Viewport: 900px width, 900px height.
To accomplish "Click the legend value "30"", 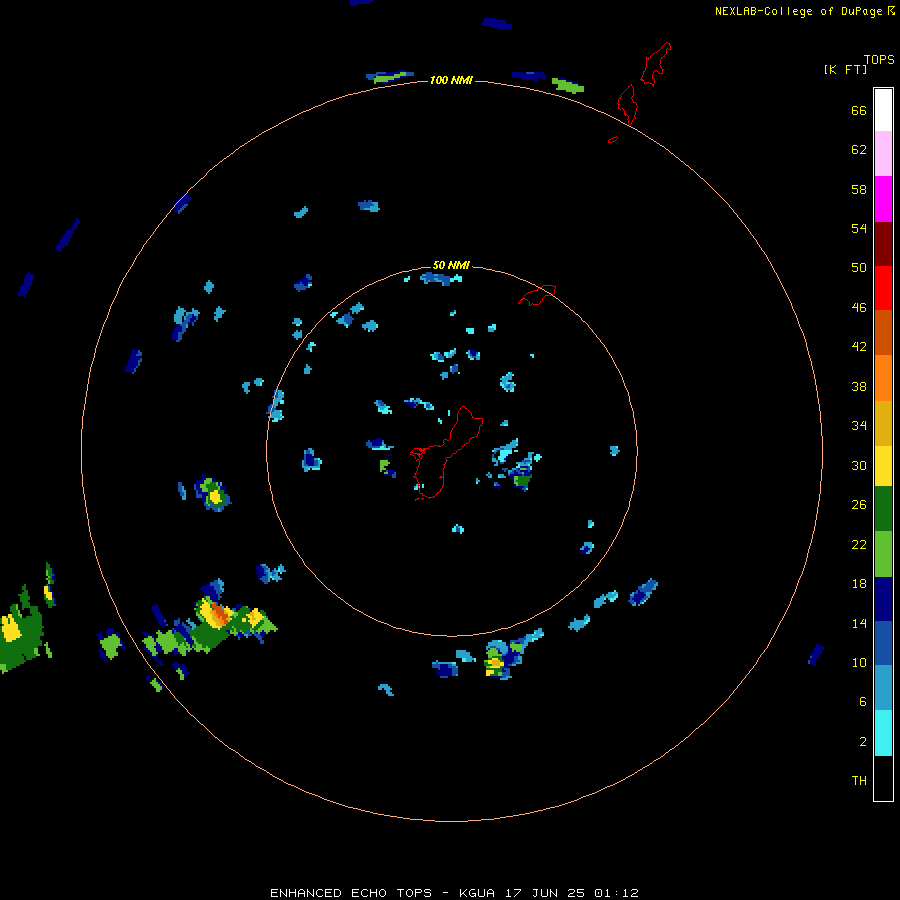I will click(x=859, y=465).
